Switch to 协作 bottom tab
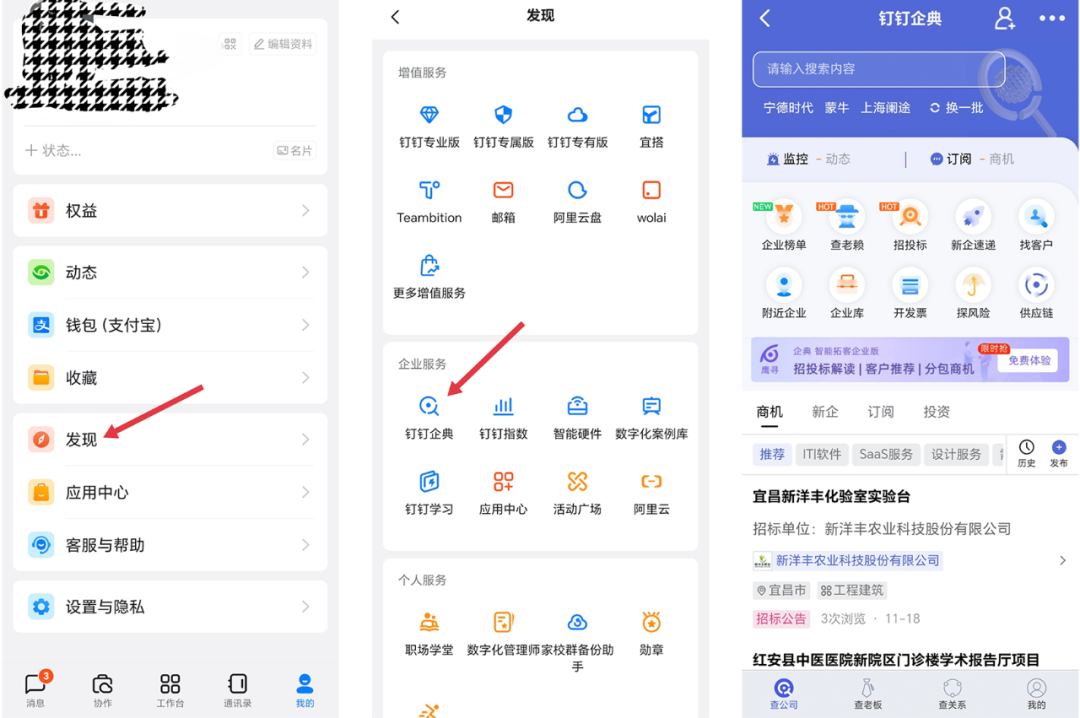Viewport: 1080px width, 718px height. tap(103, 690)
